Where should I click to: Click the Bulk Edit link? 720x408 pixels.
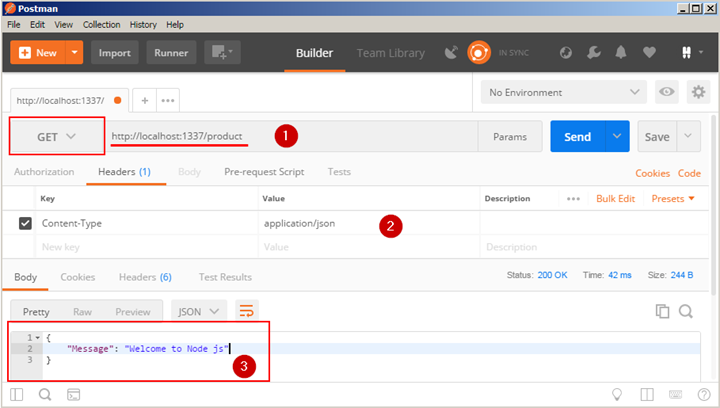pyautogui.click(x=615, y=199)
